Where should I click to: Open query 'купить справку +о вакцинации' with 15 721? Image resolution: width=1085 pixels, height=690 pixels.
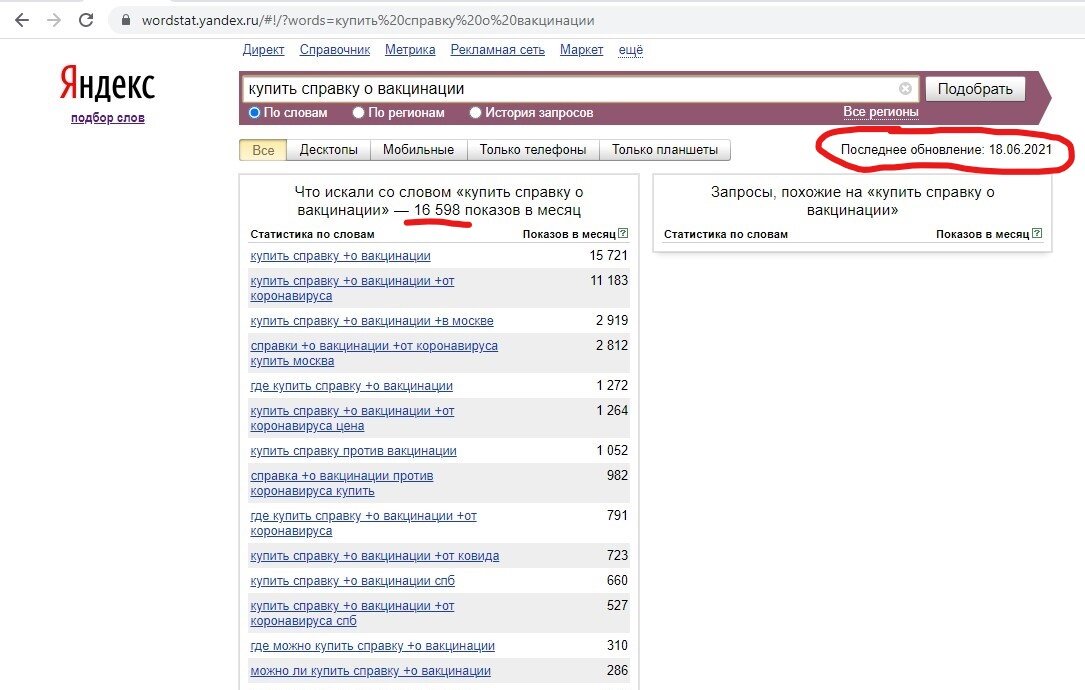click(x=340, y=256)
